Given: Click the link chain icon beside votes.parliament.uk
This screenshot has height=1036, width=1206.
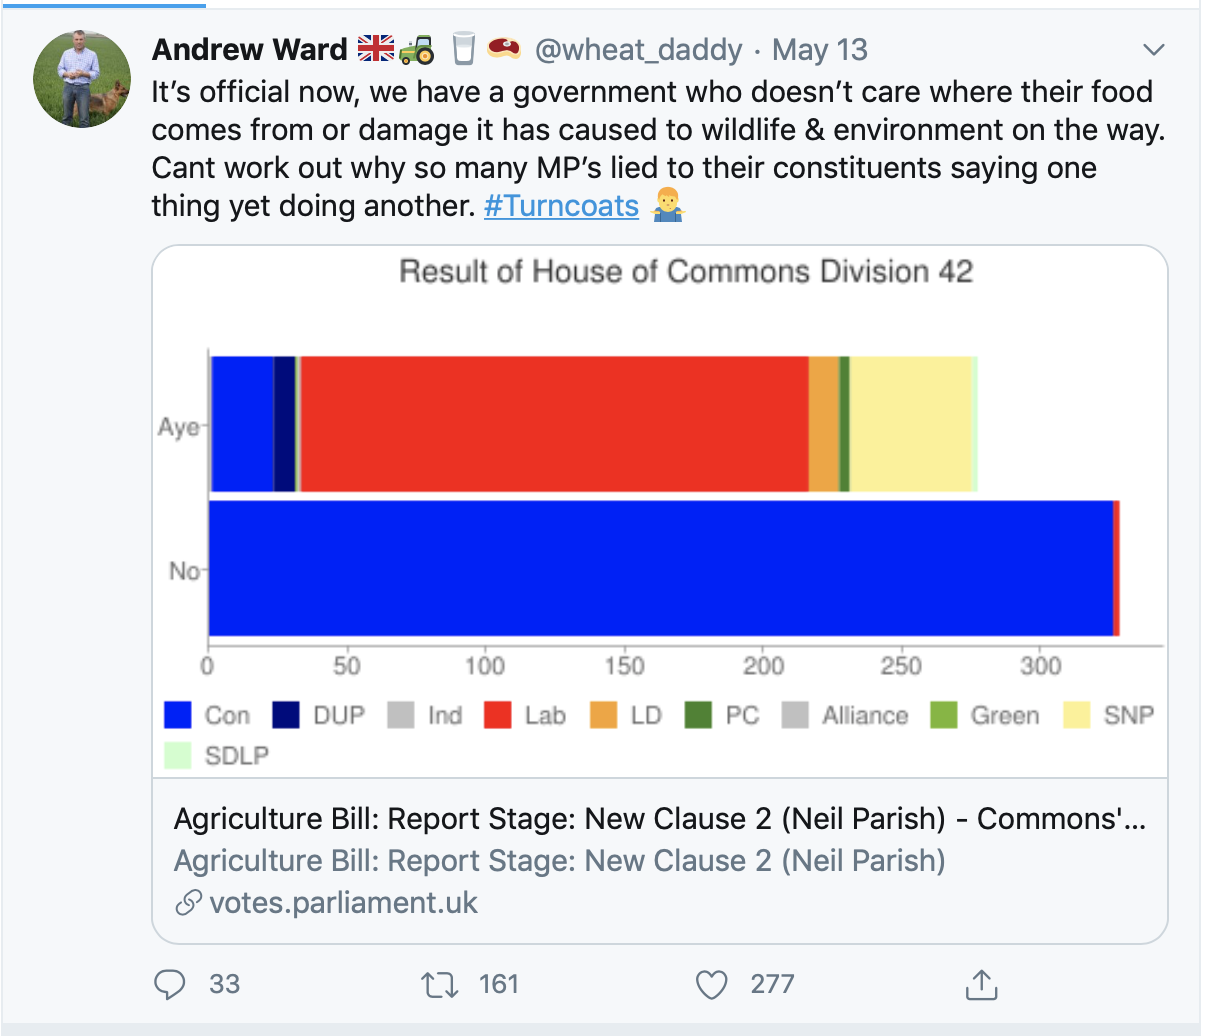Looking at the screenshot, I should [188, 903].
